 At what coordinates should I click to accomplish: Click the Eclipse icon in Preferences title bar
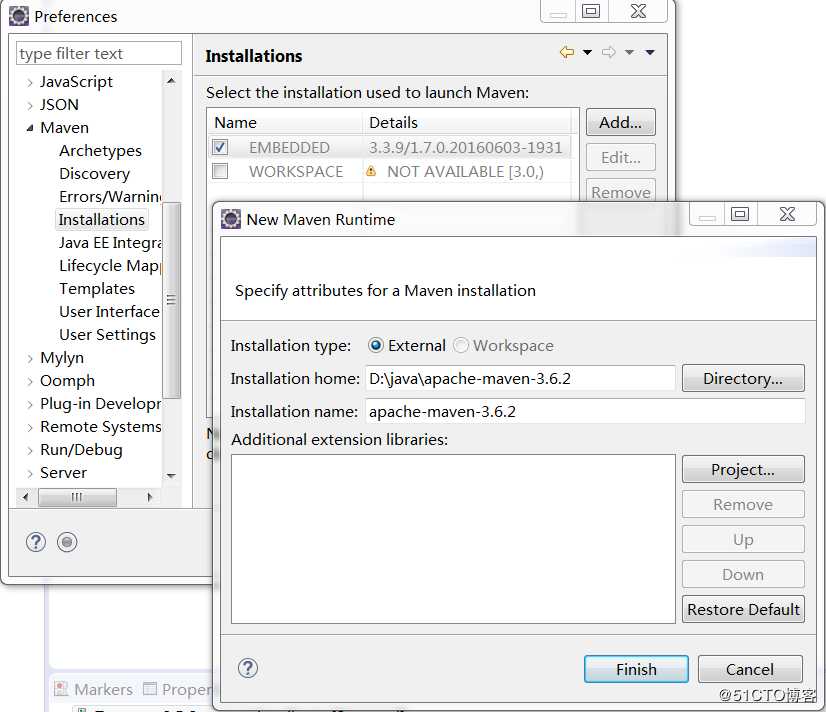click(x=19, y=16)
